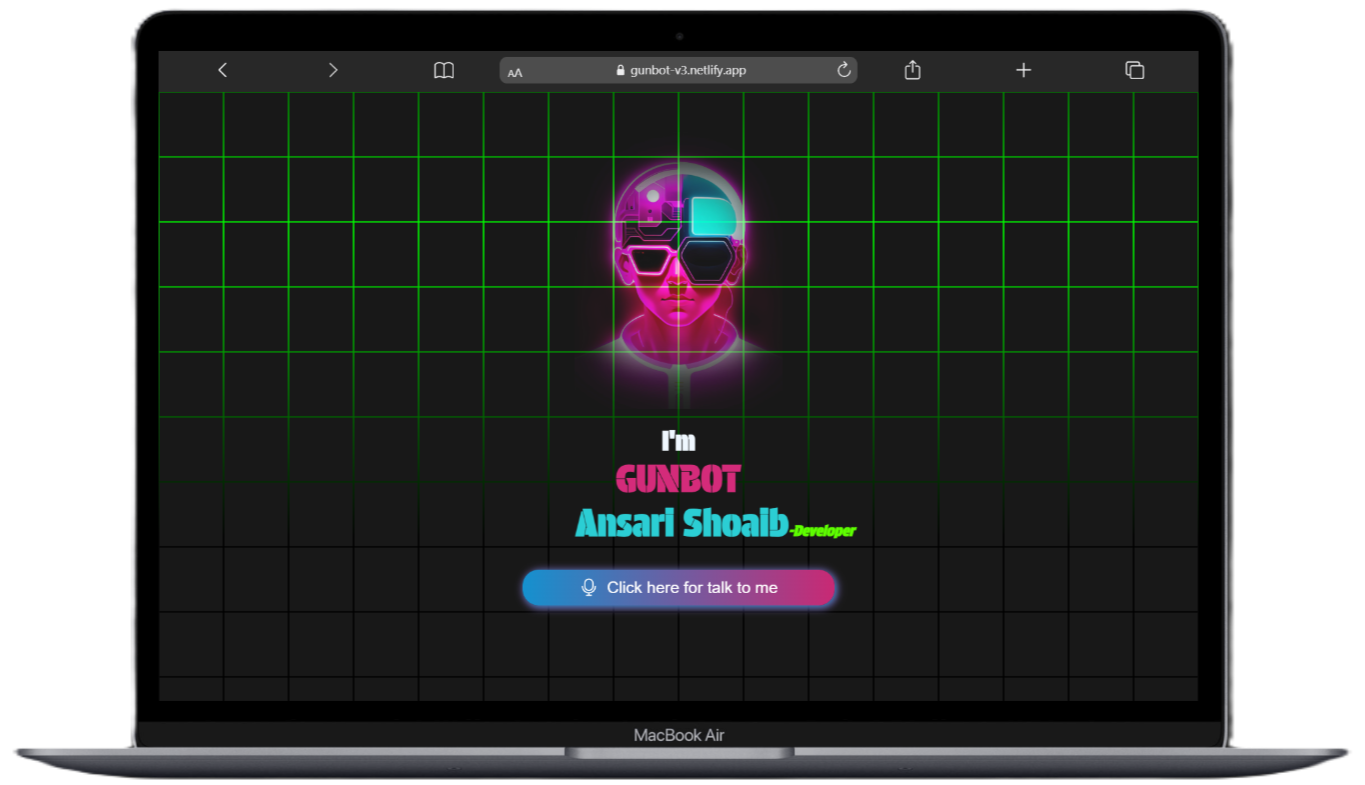This screenshot has height=785, width=1365.
Task: Show the tab overview icon
Action: (x=1134, y=70)
